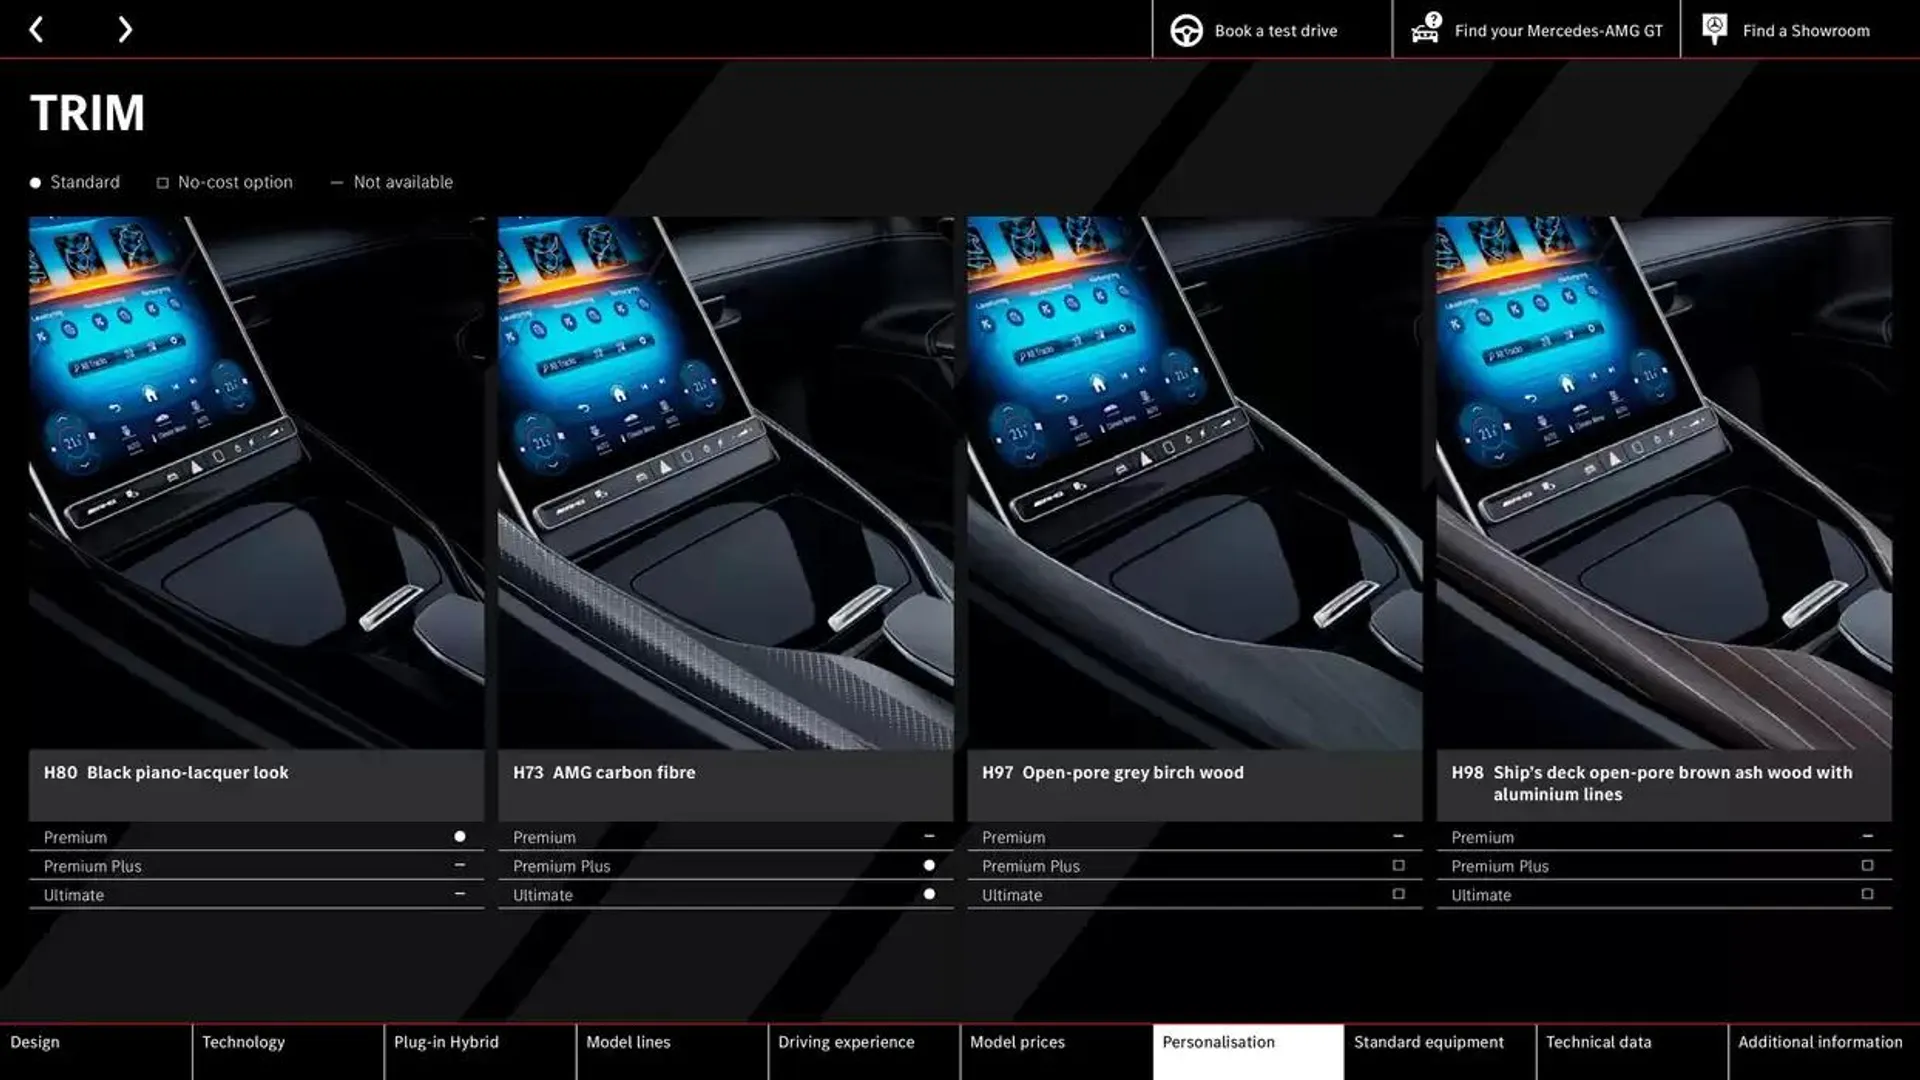Click the Premium Plus dot for H73 AMG carbon fibre
This screenshot has width=1920, height=1080.
coord(927,865)
